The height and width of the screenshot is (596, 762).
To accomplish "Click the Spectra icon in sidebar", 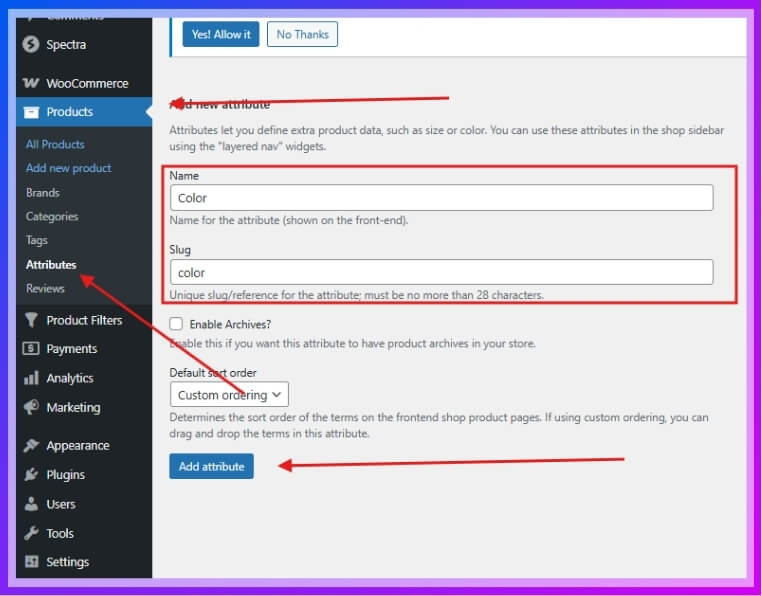I will [x=30, y=44].
